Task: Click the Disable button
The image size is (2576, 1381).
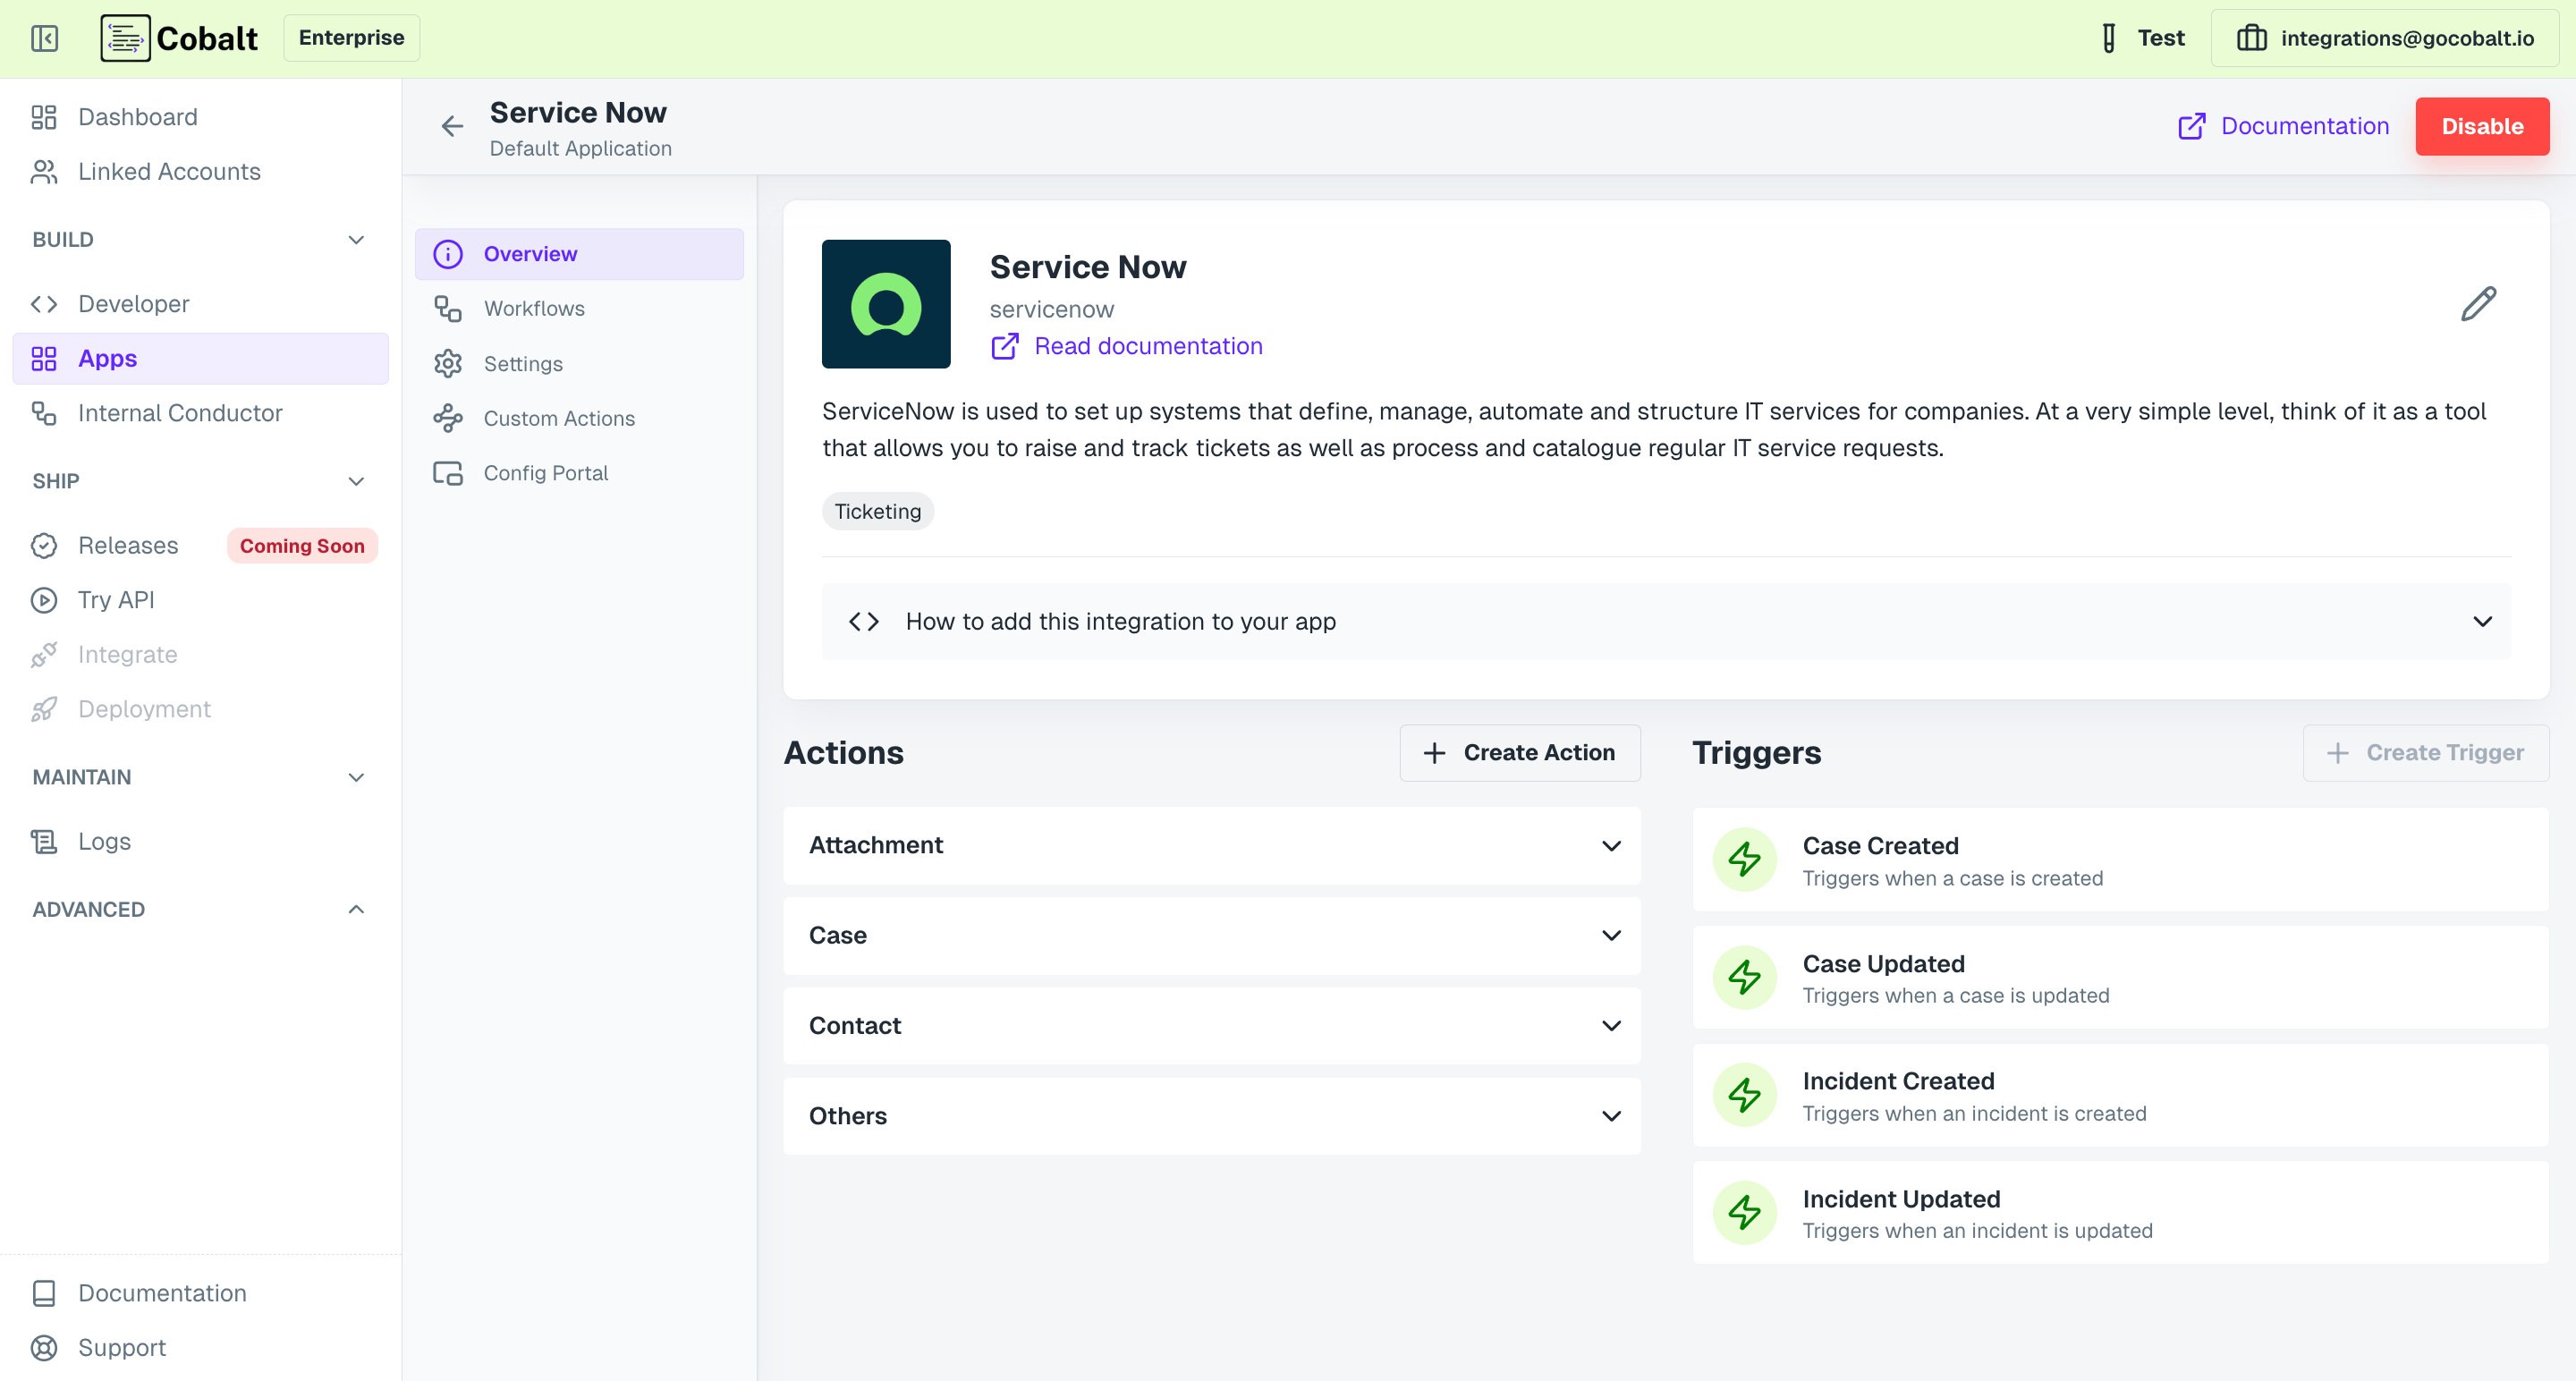Action: [2482, 126]
